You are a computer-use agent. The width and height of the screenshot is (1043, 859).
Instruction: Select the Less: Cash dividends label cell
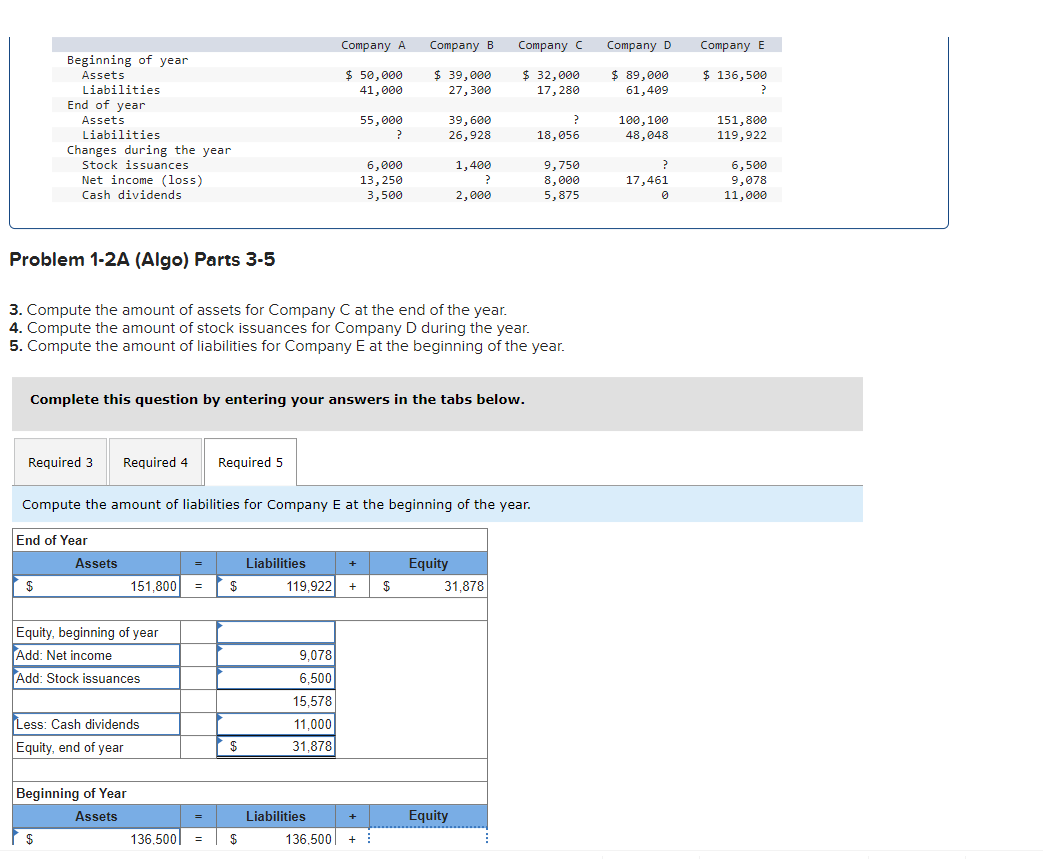pos(96,723)
